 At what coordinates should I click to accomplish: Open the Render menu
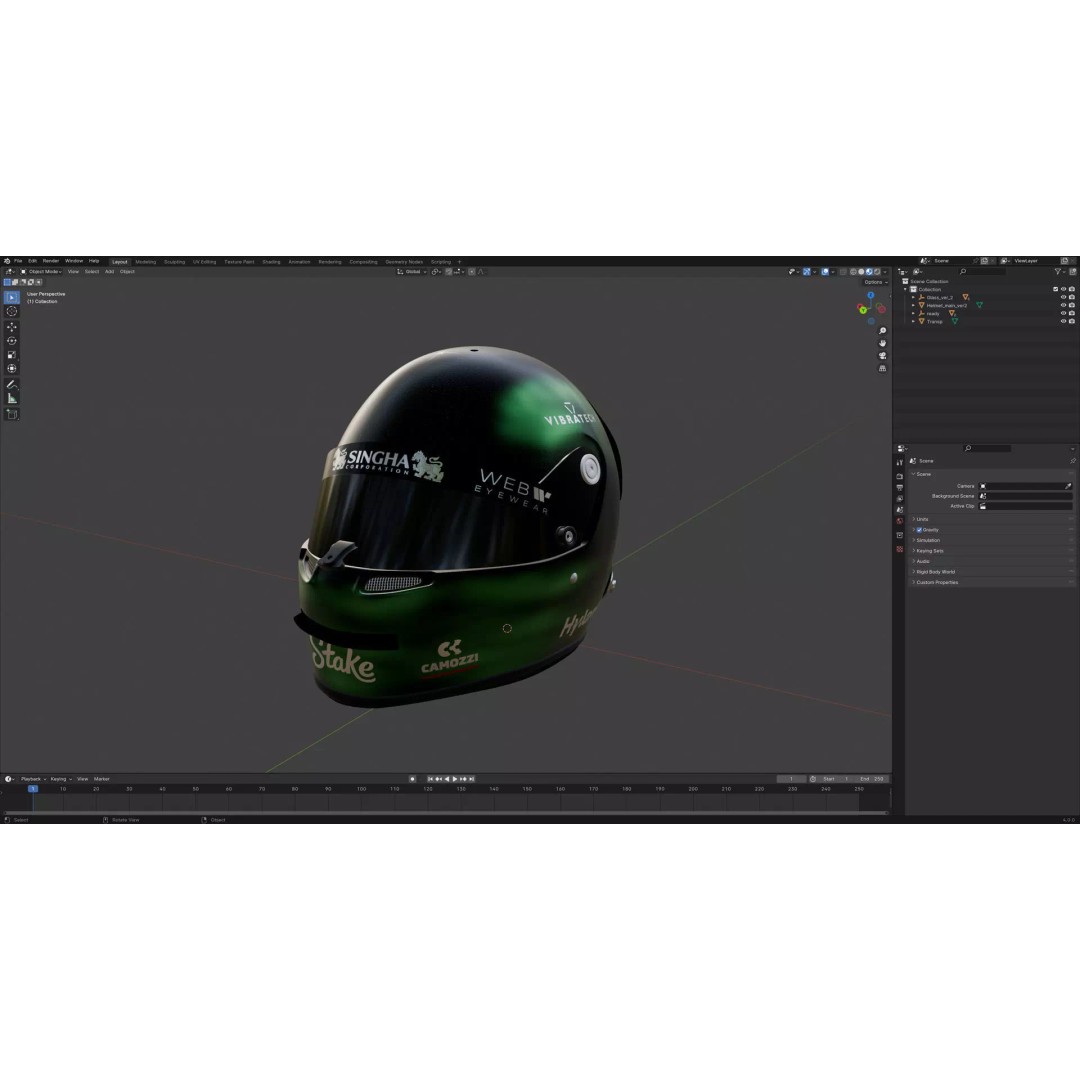tap(51, 262)
